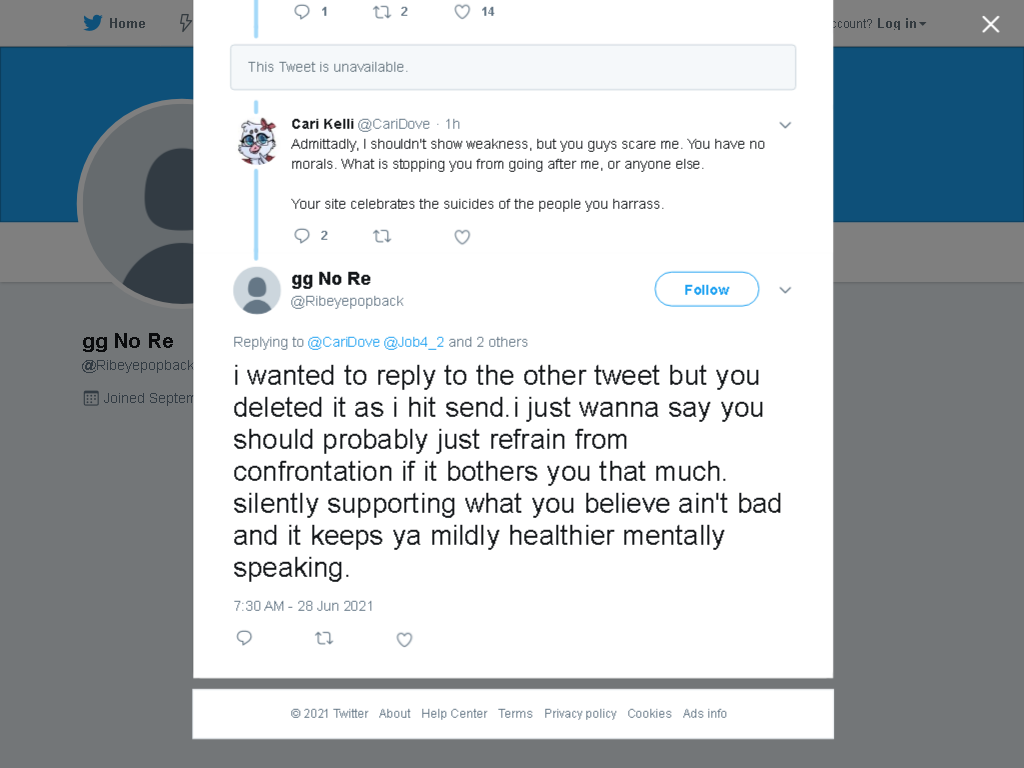Screen dimensions: 1024x768
Task: Click Cari Kelli's avatar thumbnail
Action: click(x=257, y=140)
